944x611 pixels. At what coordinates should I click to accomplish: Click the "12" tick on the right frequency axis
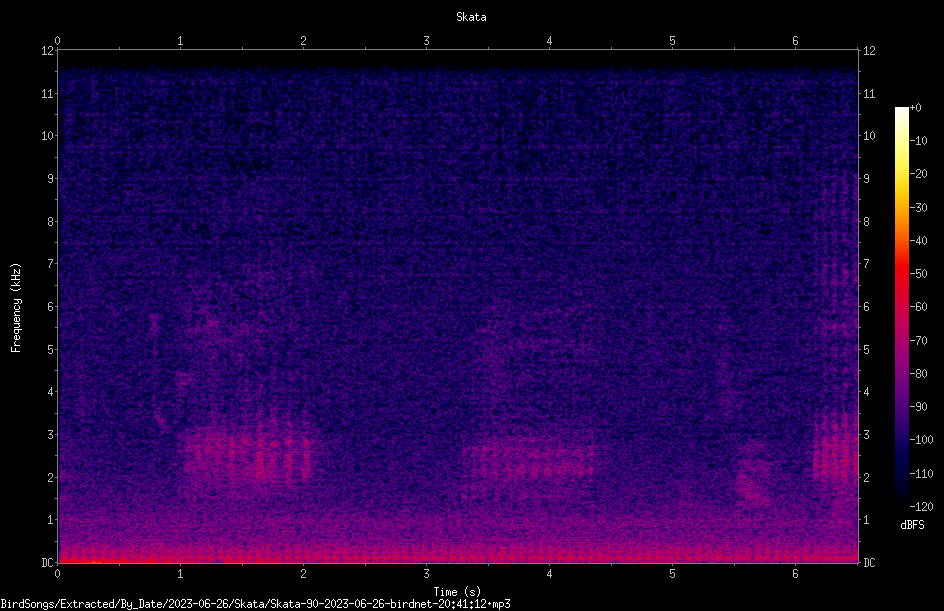pyautogui.click(x=869, y=51)
